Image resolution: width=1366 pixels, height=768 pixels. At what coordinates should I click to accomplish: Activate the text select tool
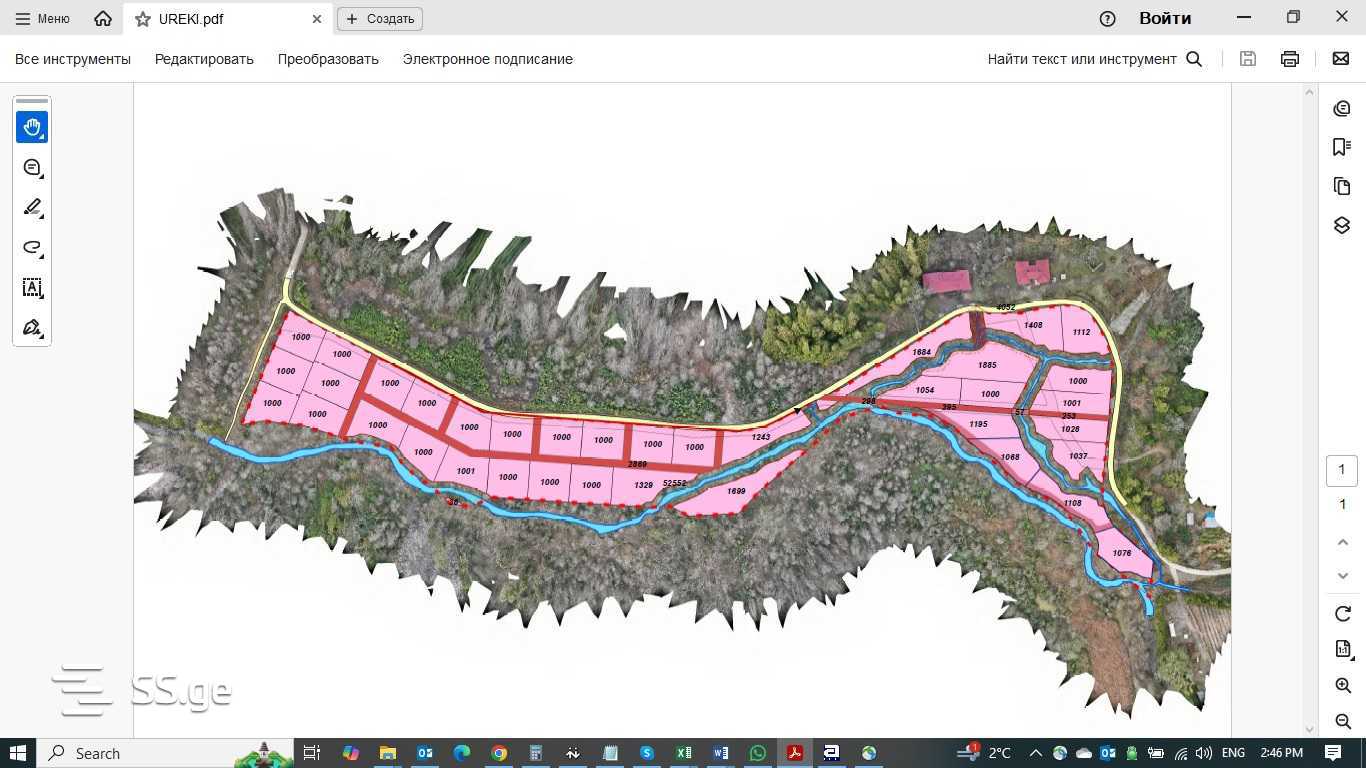[32, 288]
